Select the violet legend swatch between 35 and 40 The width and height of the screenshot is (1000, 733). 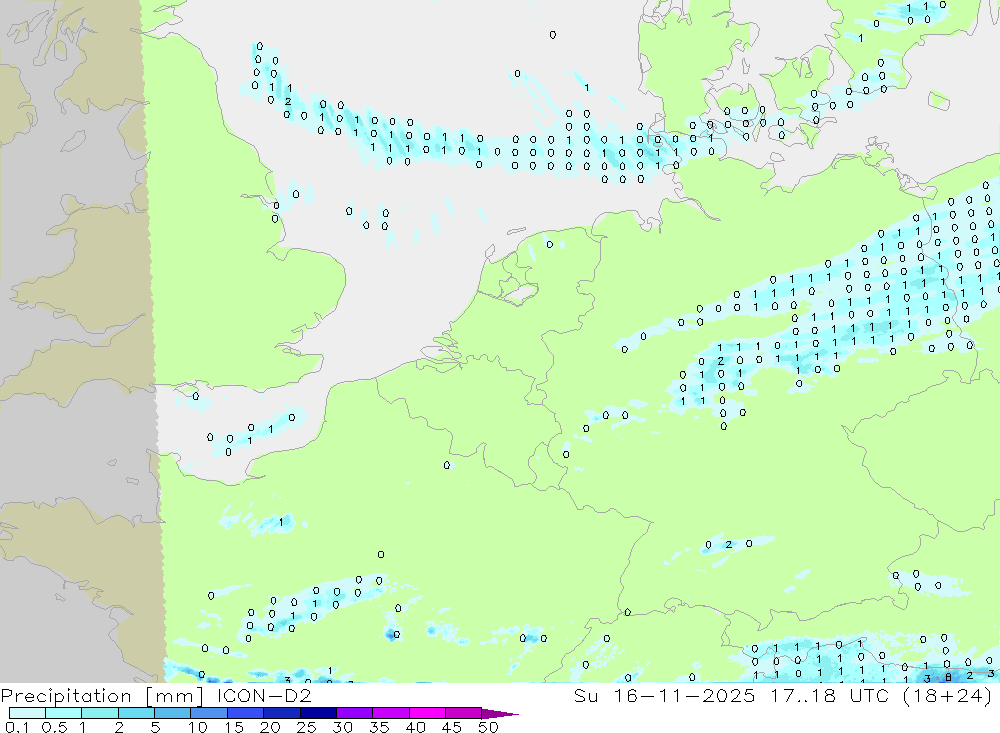pos(391,713)
